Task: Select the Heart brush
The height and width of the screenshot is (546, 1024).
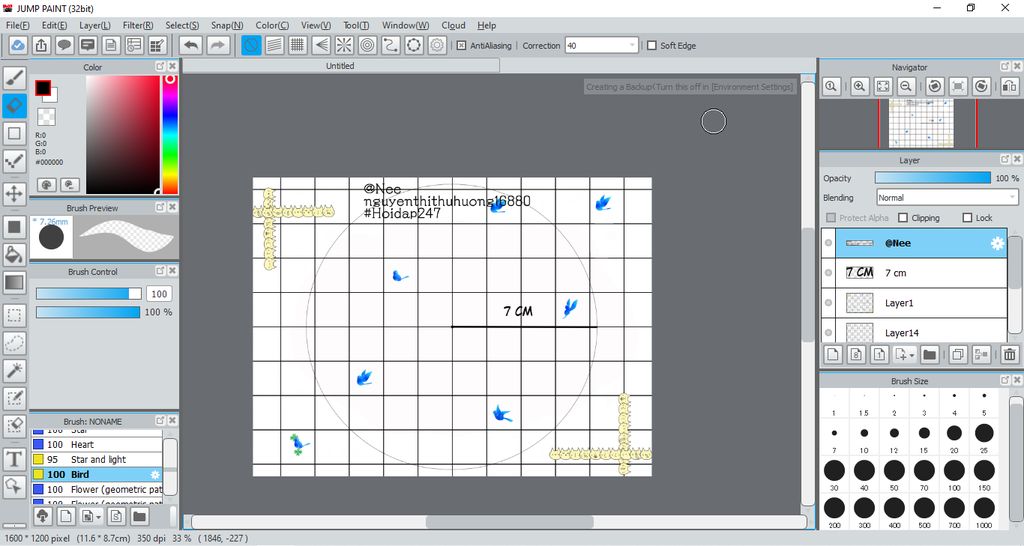Action: [x=97, y=445]
